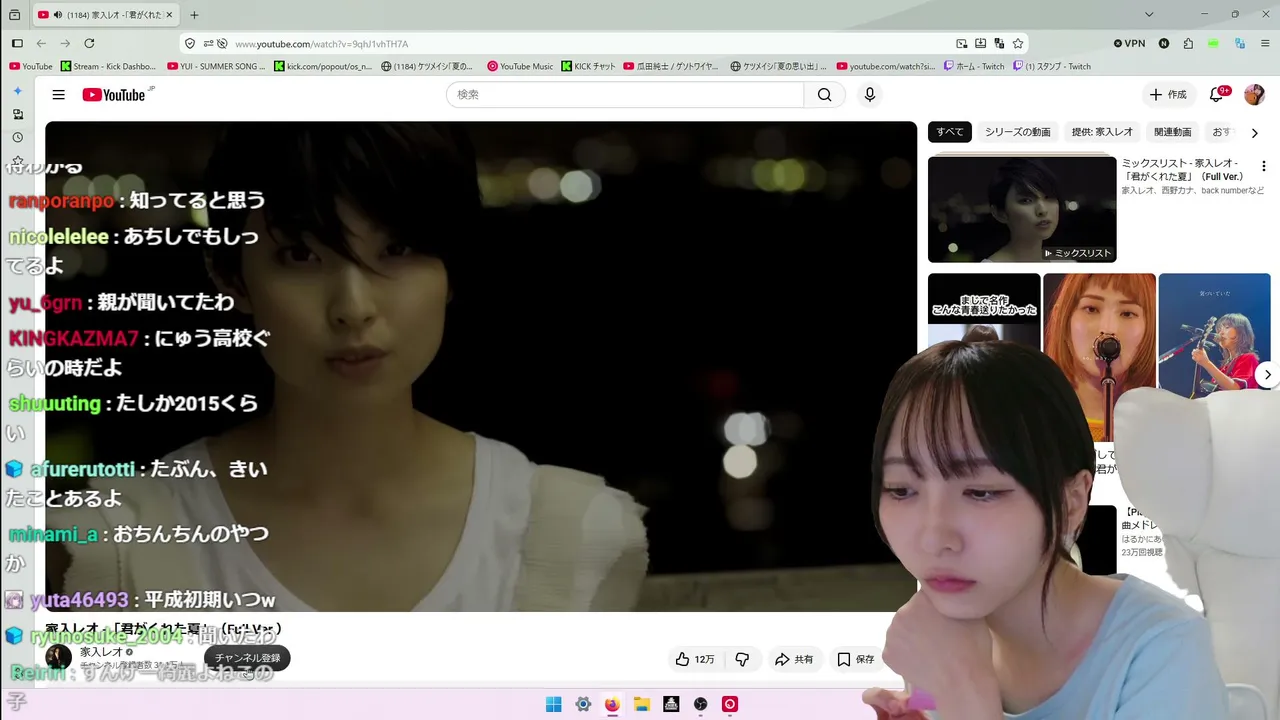Open the YouTube bookmark in bookmarks bar
The image size is (1280, 720).
(30, 67)
